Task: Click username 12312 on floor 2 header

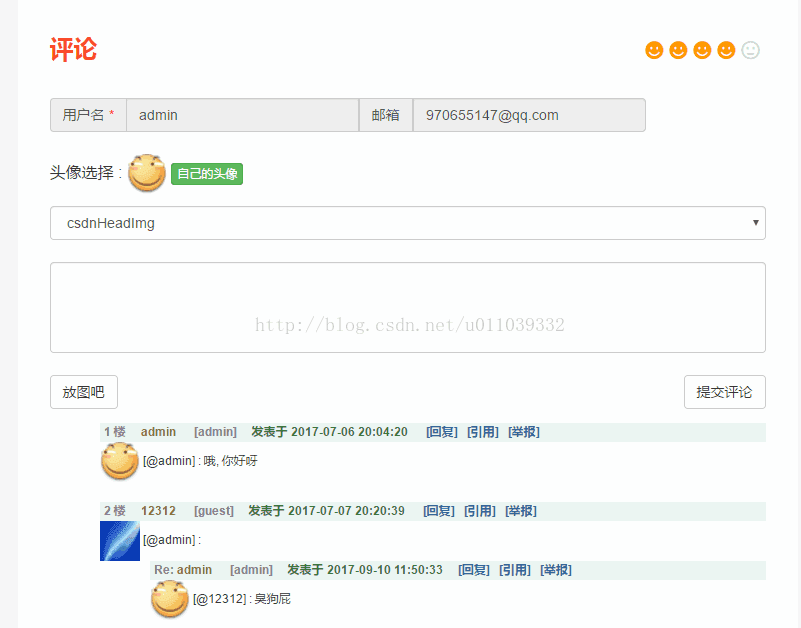Action: coord(158,511)
